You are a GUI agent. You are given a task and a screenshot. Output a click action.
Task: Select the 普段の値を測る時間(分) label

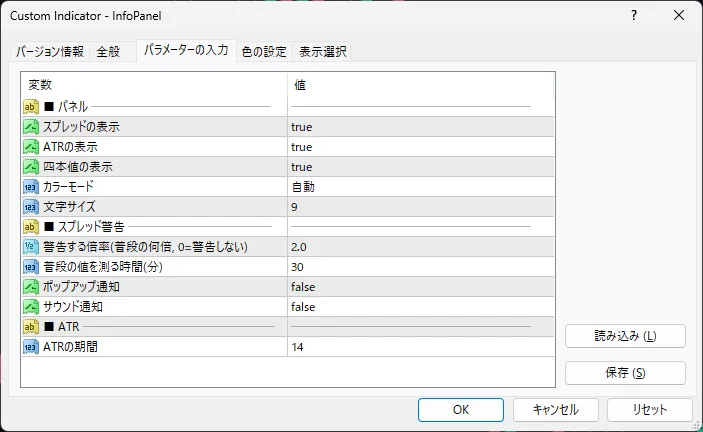(103, 267)
